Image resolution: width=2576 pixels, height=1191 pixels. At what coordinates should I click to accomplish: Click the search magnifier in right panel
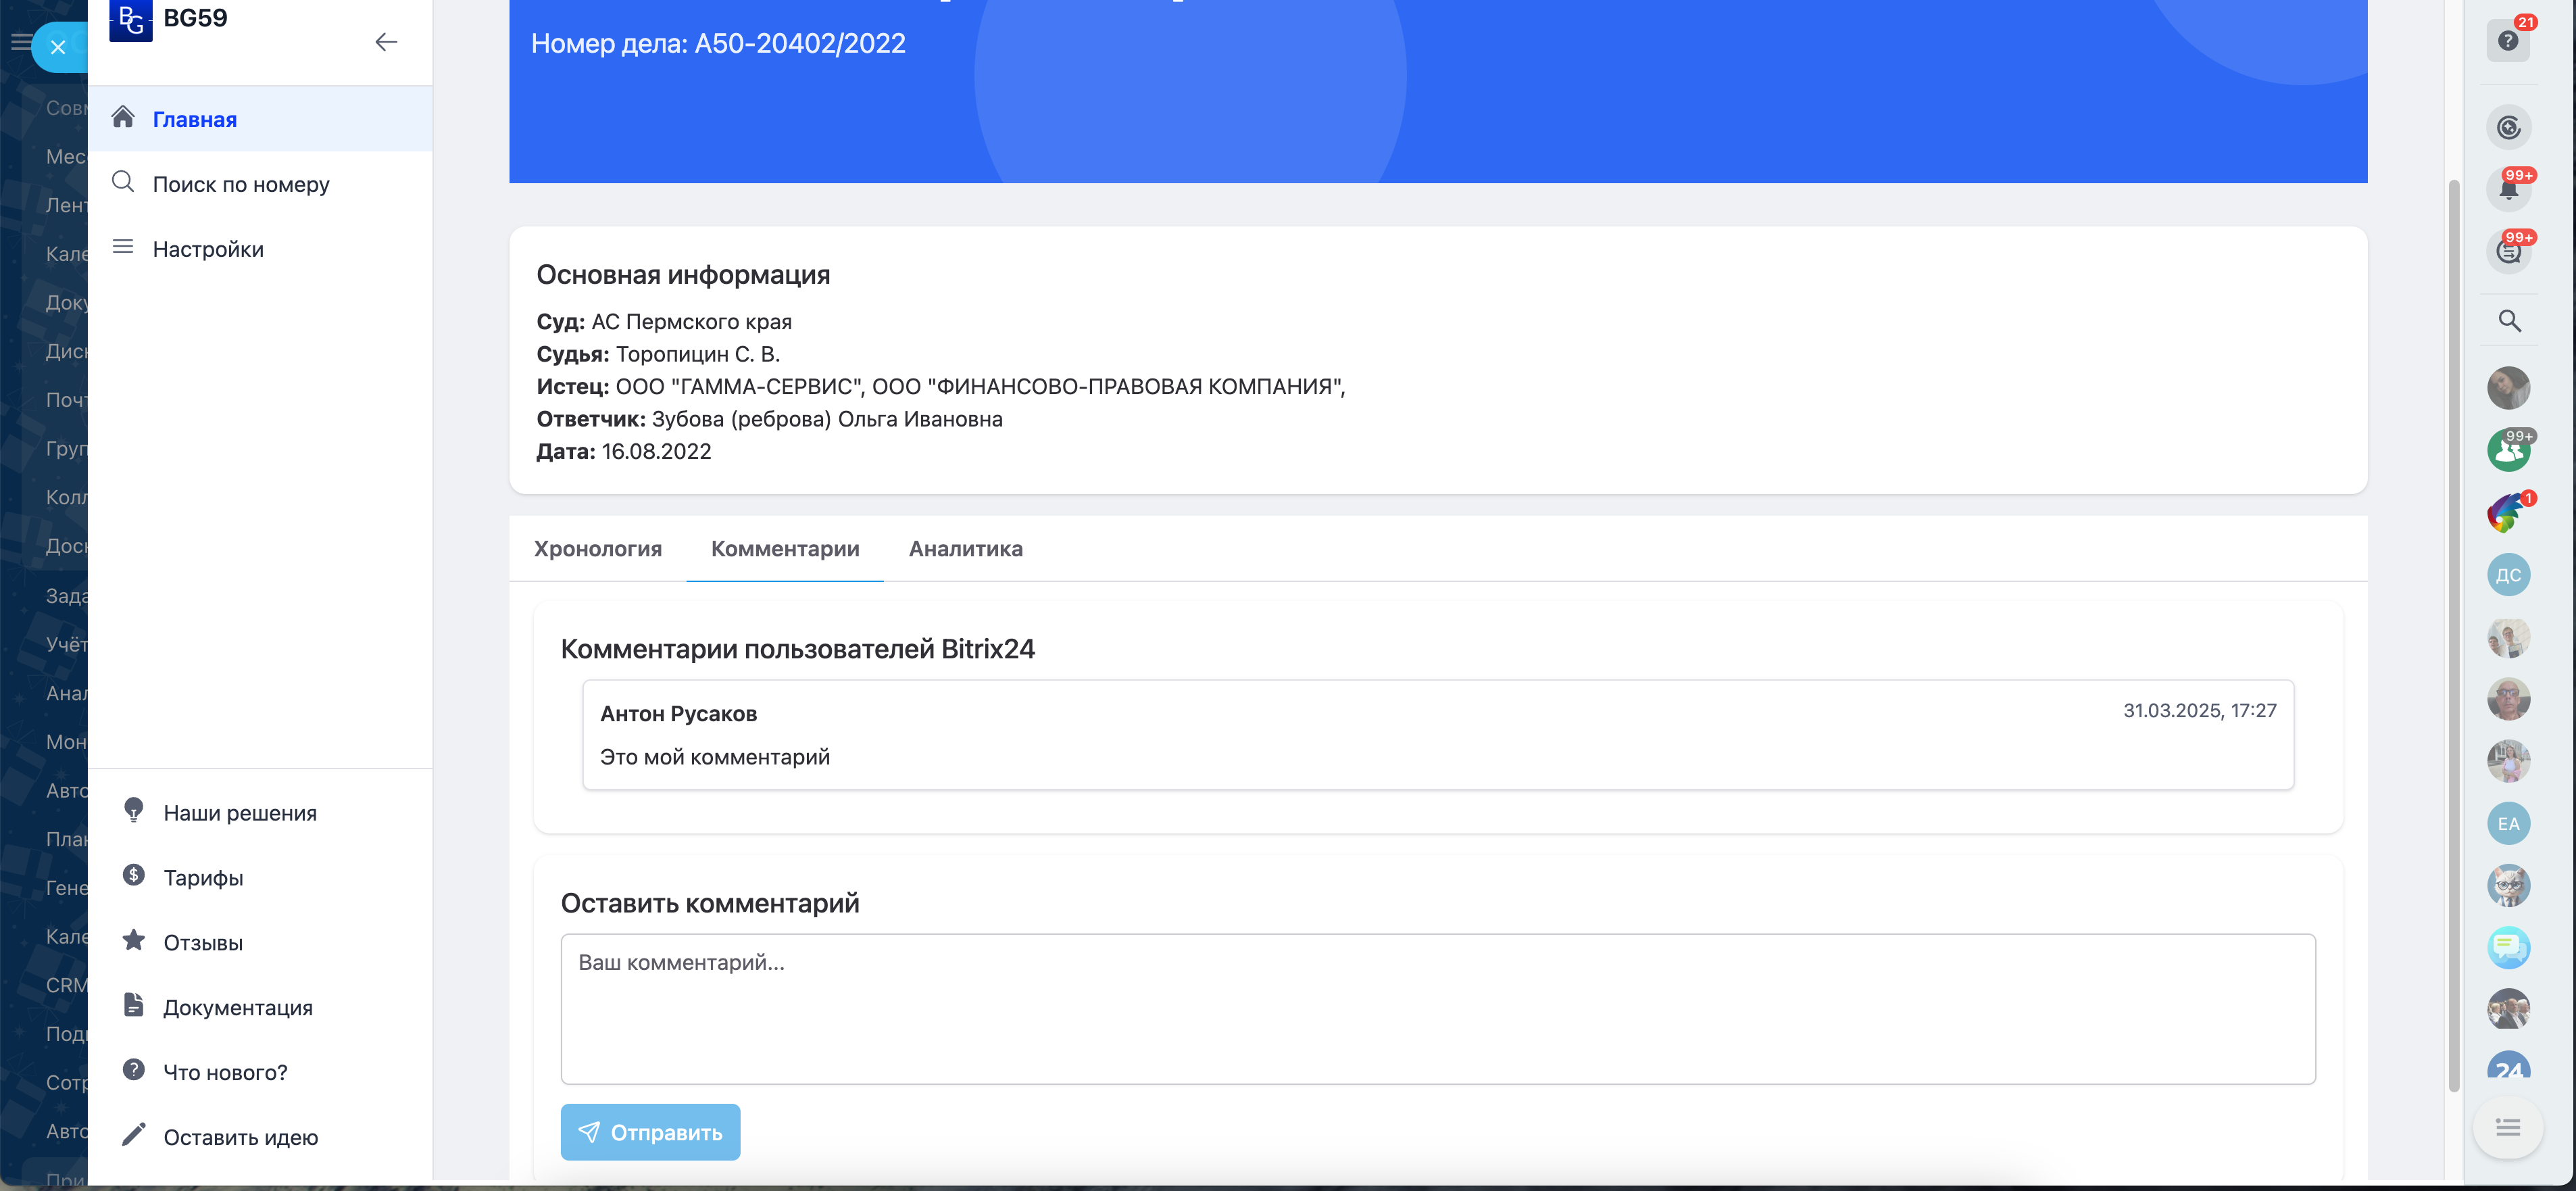click(x=2508, y=321)
